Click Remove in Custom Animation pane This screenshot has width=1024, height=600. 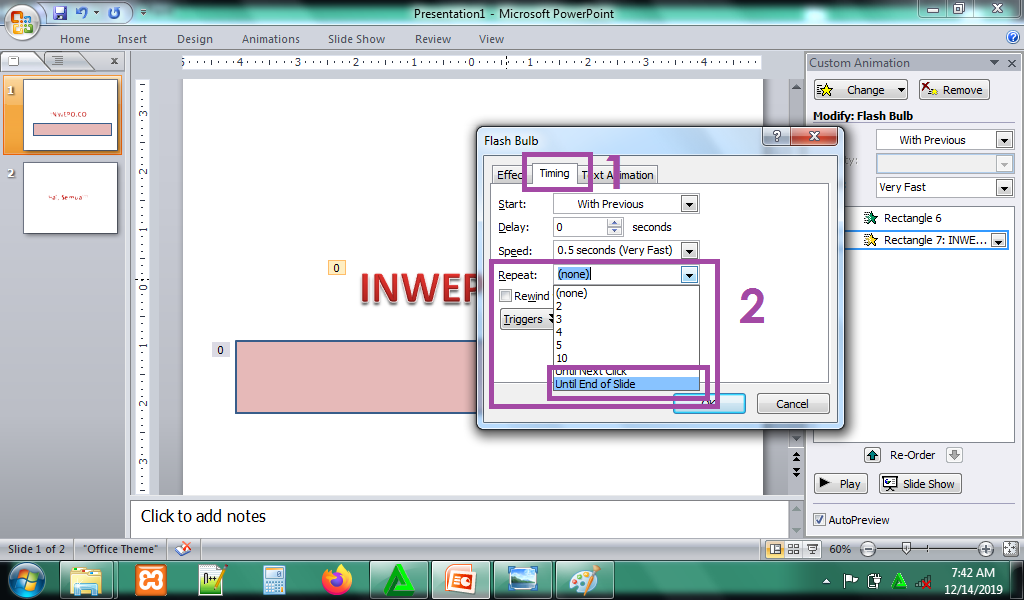[954, 90]
